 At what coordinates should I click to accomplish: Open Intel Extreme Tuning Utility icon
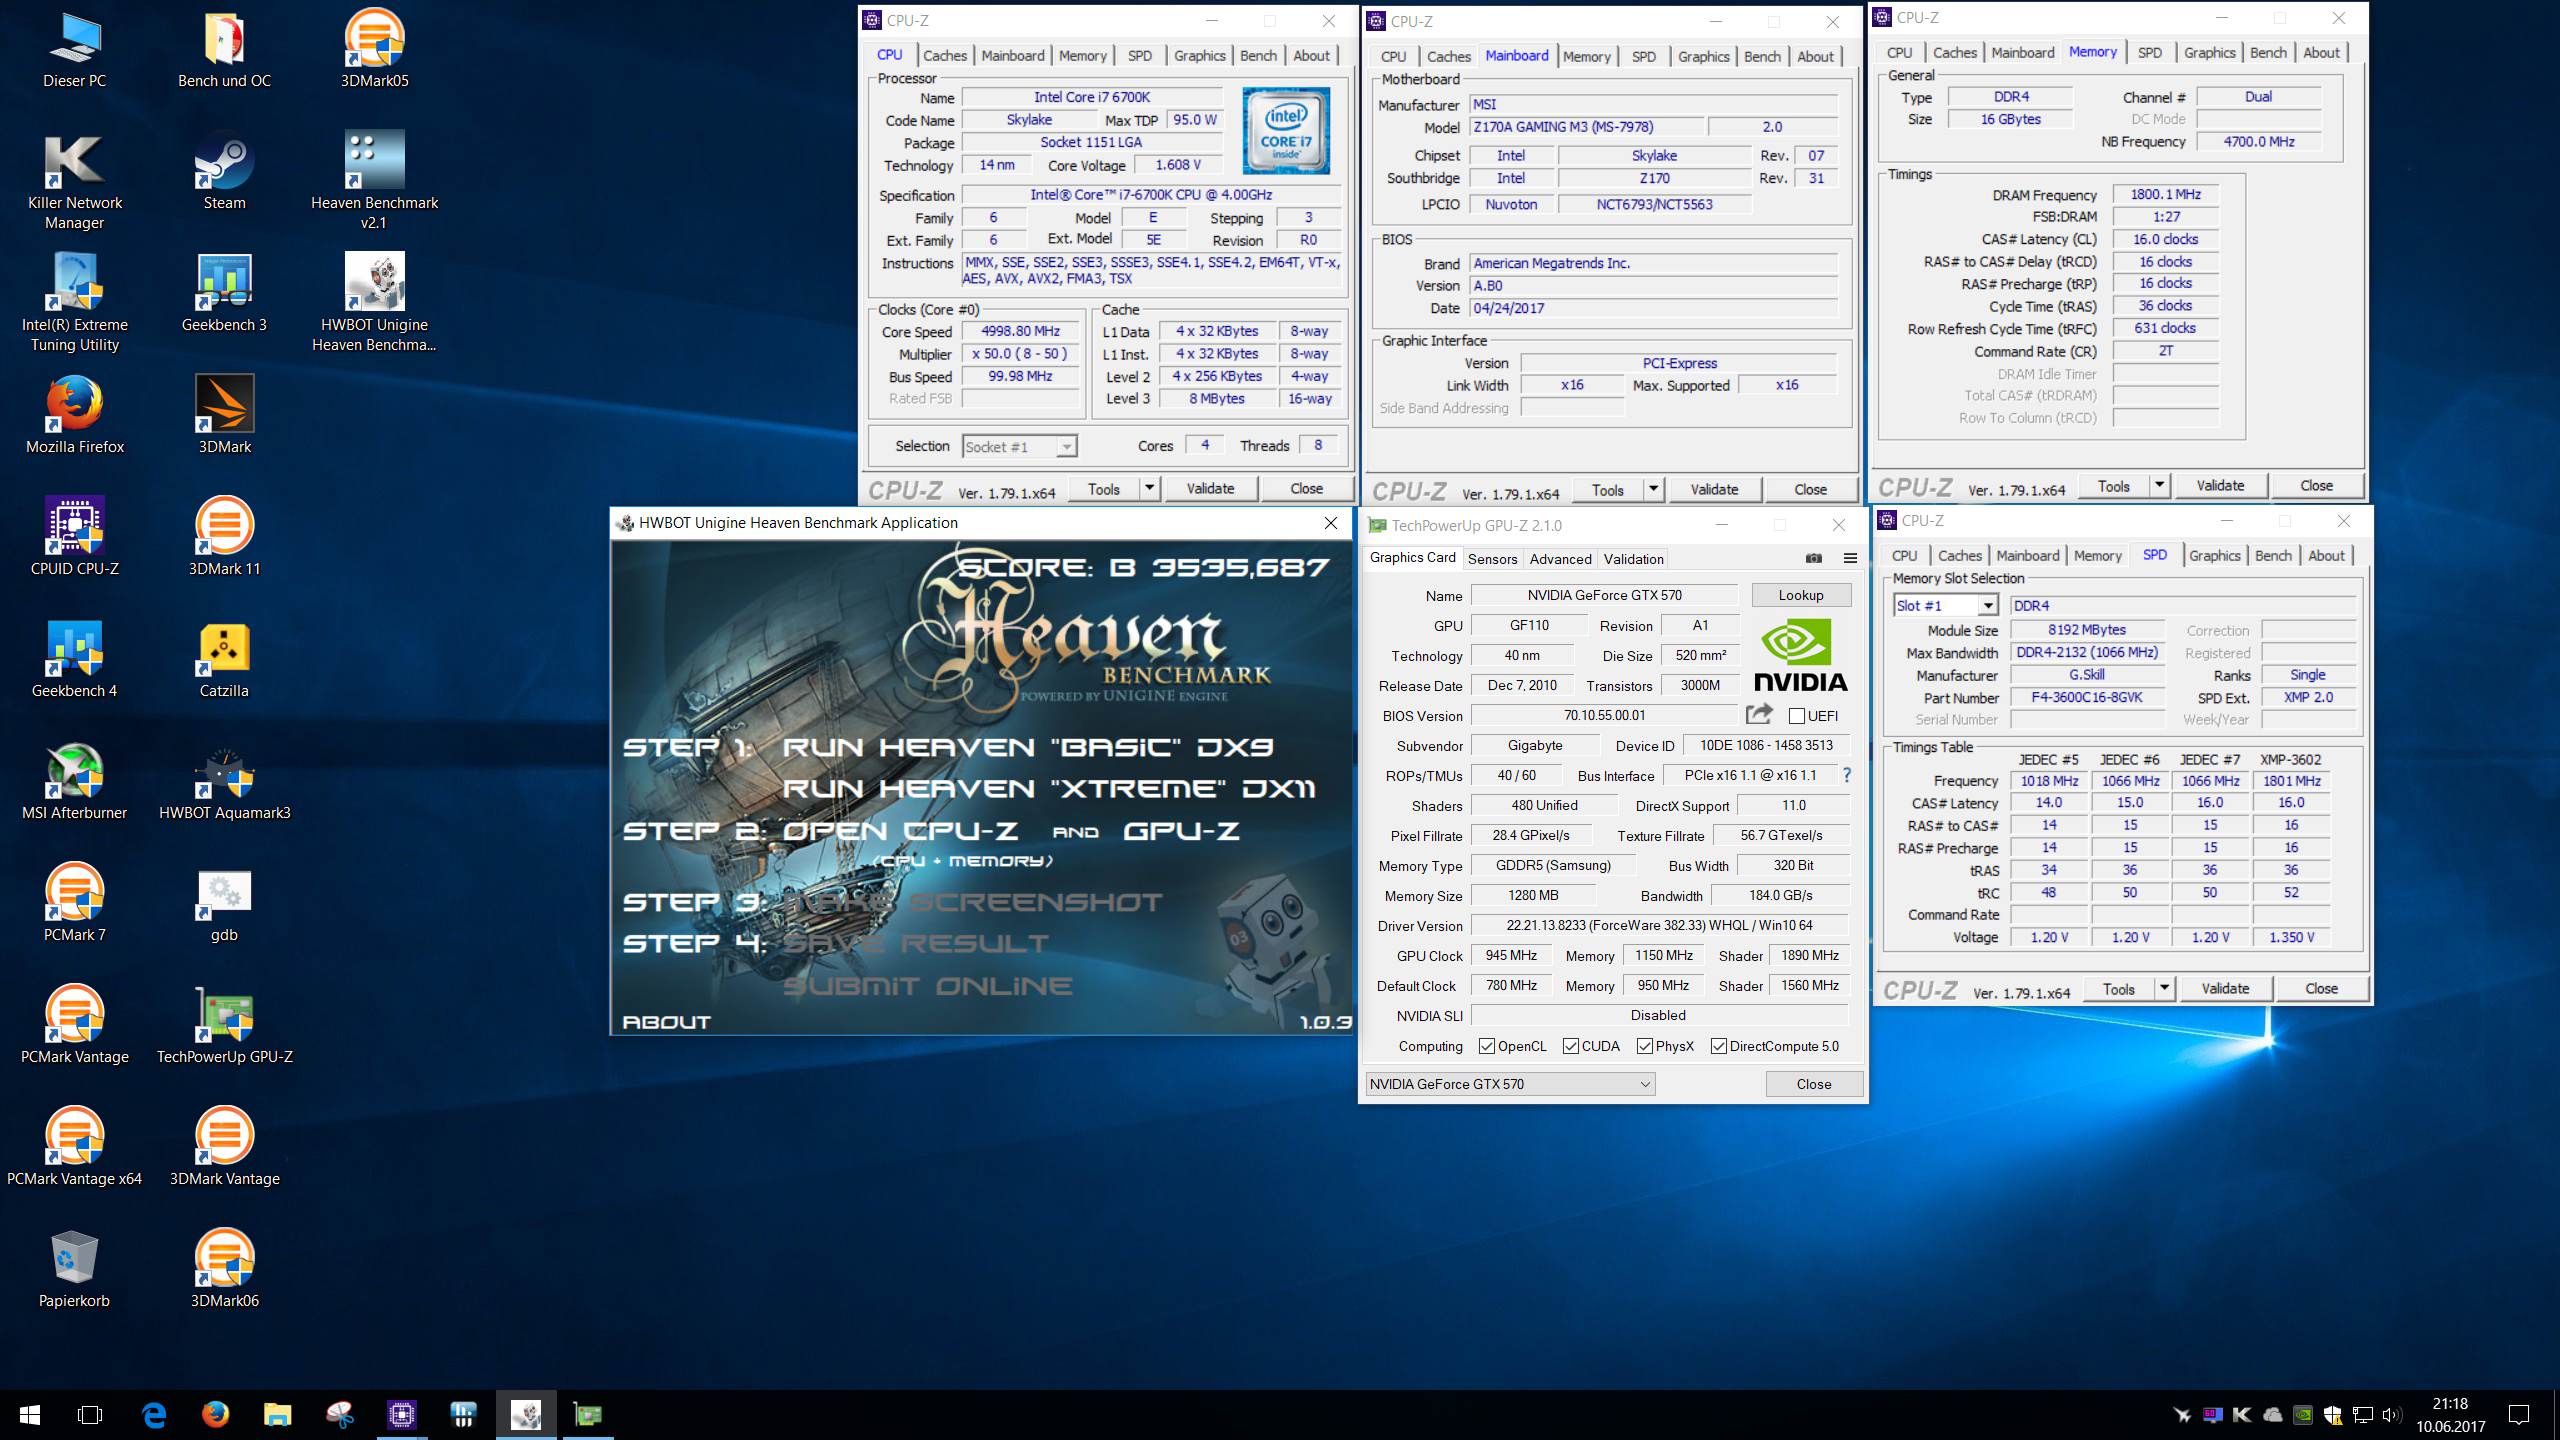point(74,302)
